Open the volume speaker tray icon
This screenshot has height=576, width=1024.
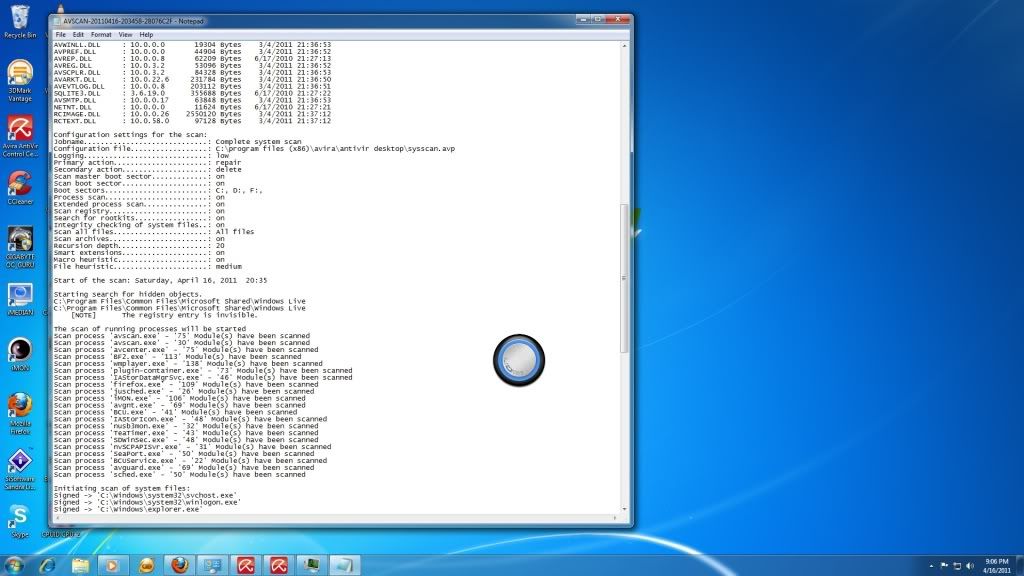click(970, 566)
